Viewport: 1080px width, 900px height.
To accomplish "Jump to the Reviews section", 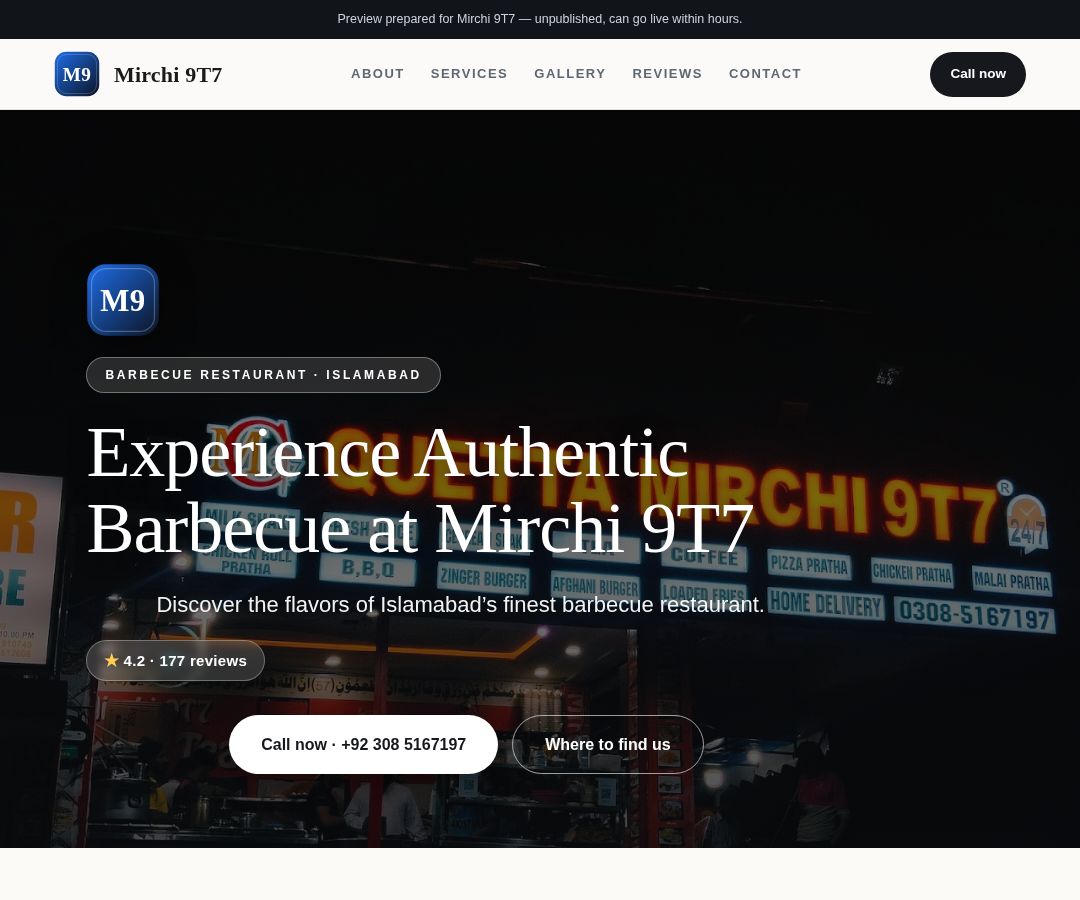I will coord(667,74).
